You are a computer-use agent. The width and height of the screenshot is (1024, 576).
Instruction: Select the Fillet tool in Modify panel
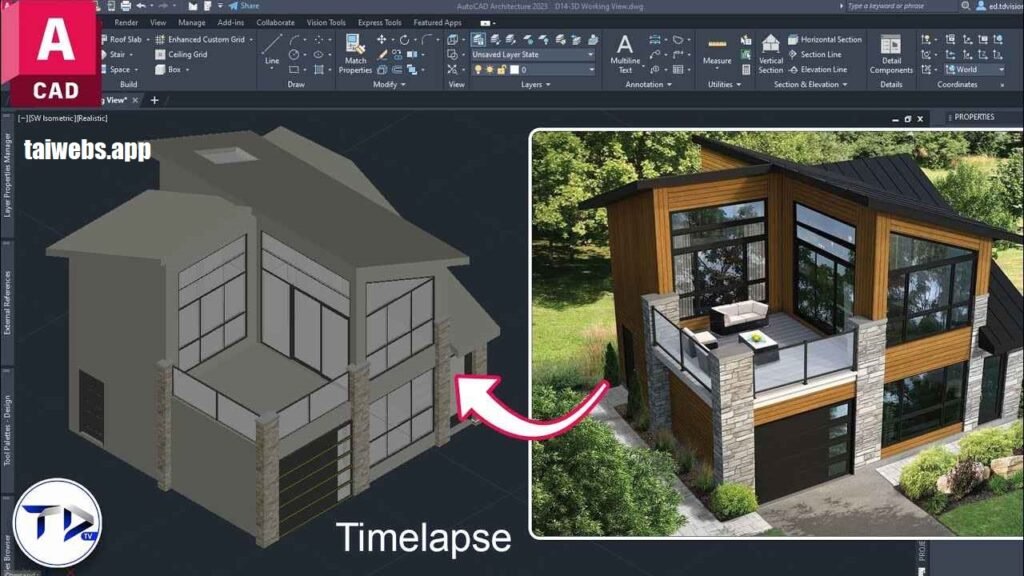(427, 40)
